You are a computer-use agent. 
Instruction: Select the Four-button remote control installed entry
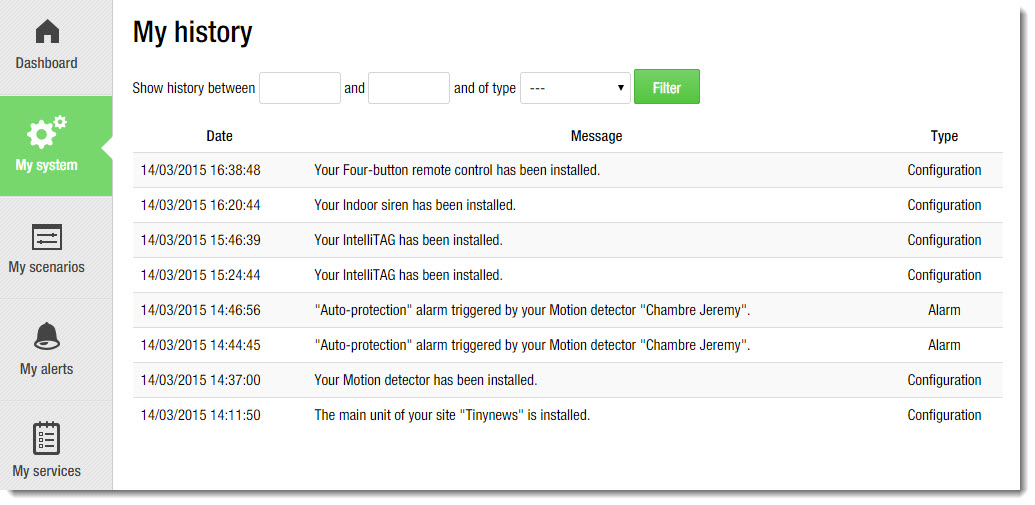pos(457,170)
